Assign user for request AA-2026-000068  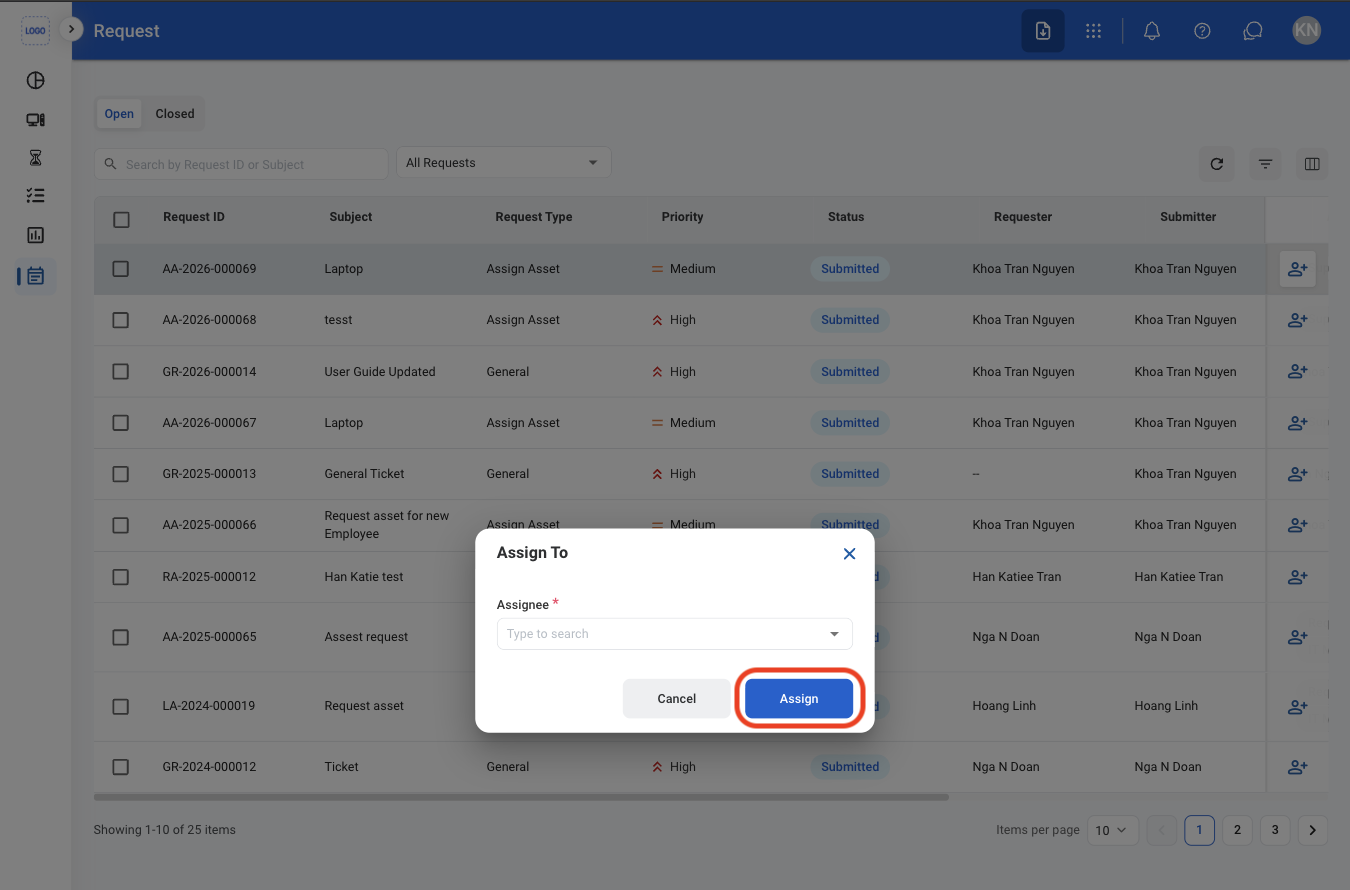point(1297,320)
